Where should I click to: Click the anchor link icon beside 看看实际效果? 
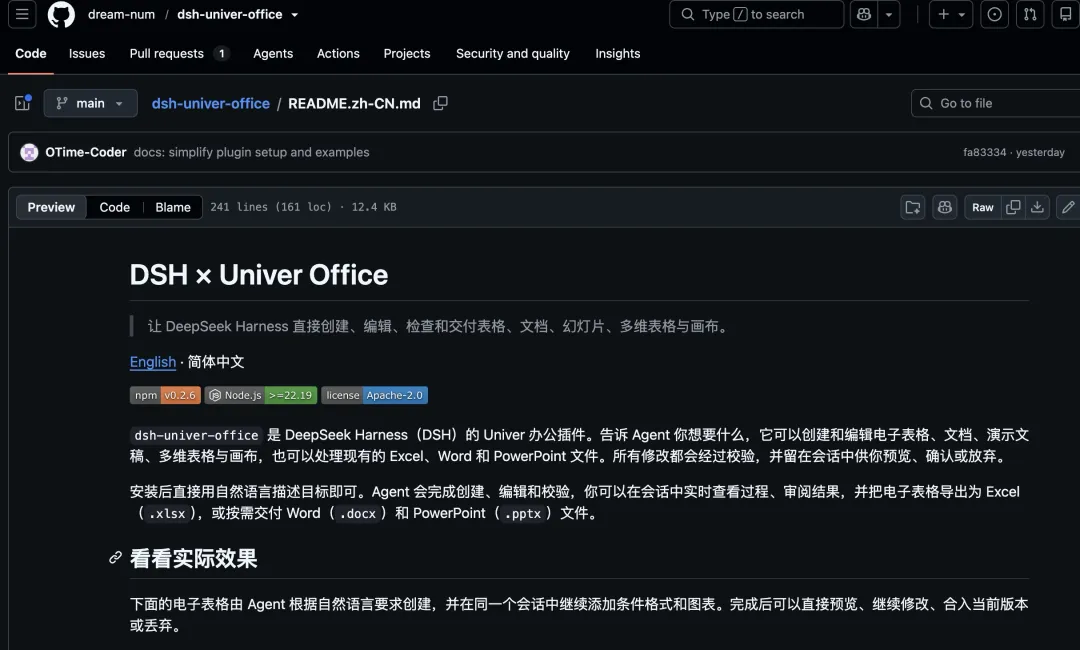point(115,558)
